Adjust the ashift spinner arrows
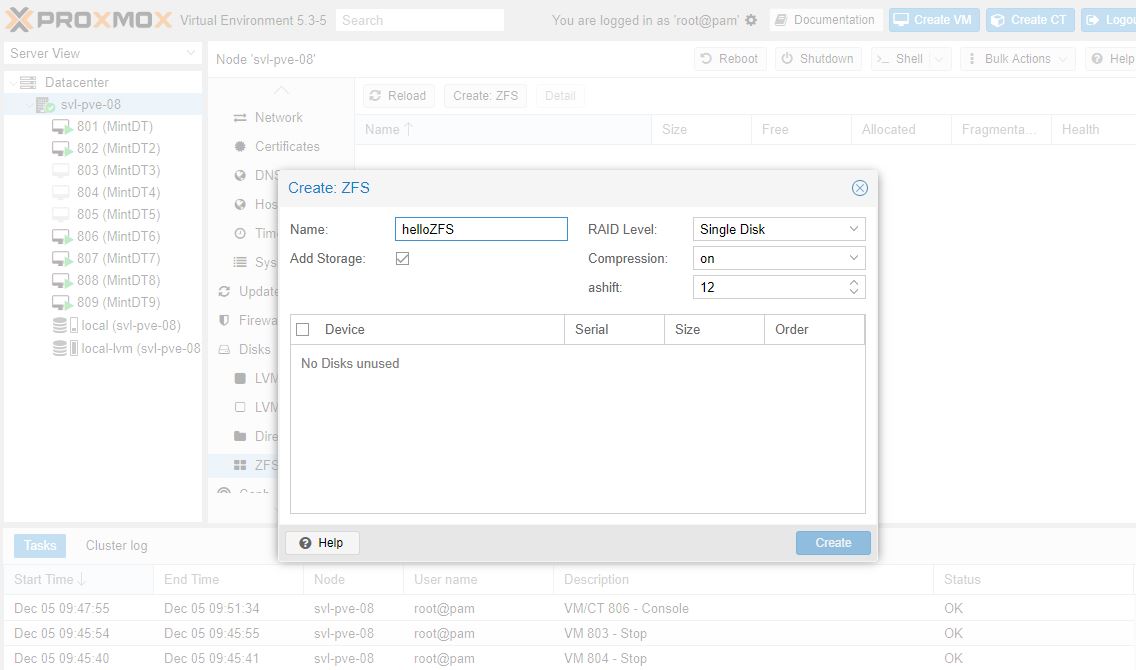This screenshot has height=670, width=1136. pyautogui.click(x=853, y=287)
